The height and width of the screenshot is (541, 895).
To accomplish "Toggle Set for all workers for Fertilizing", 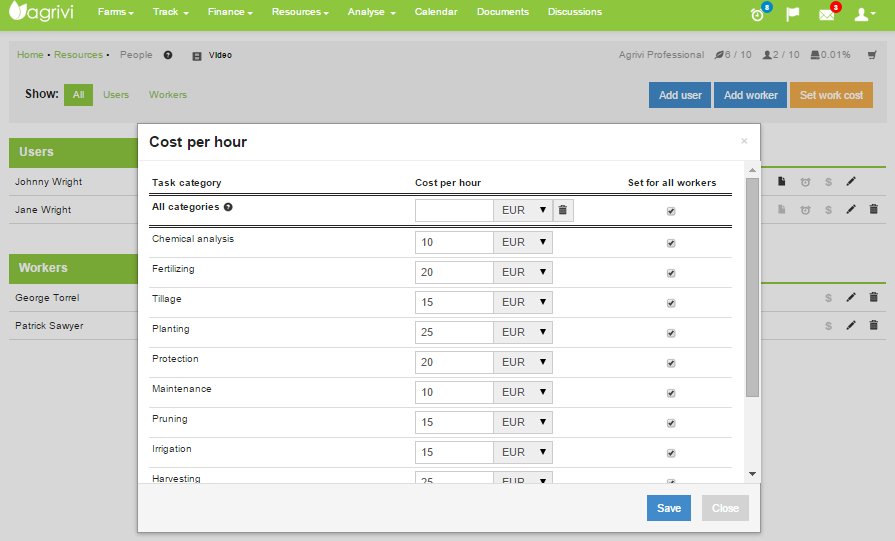I will (x=671, y=273).
